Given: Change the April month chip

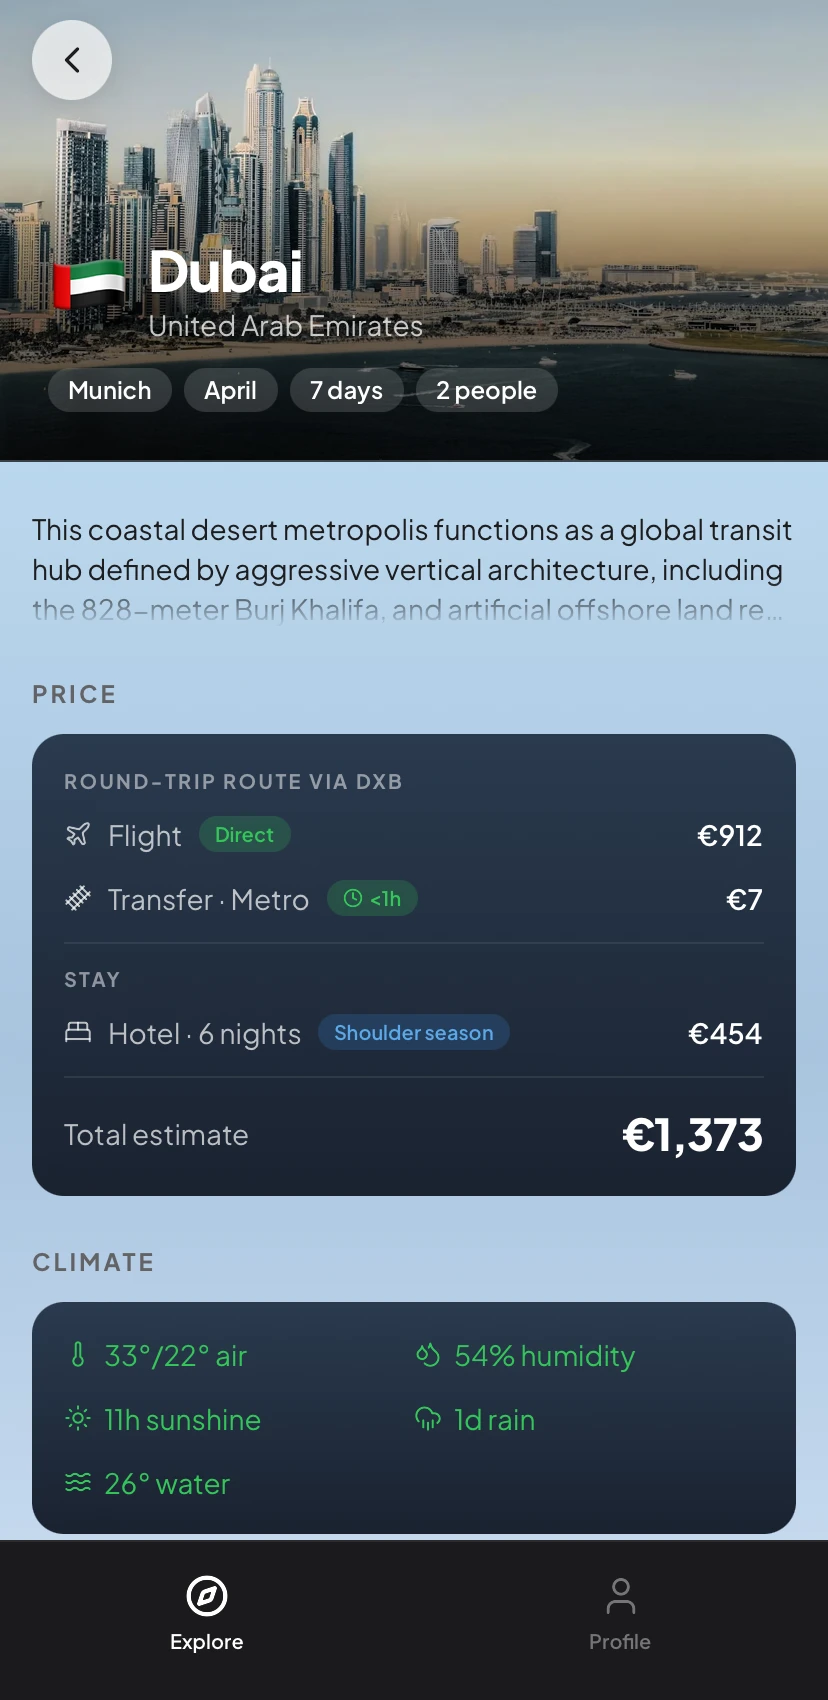Looking at the screenshot, I should click(x=231, y=390).
